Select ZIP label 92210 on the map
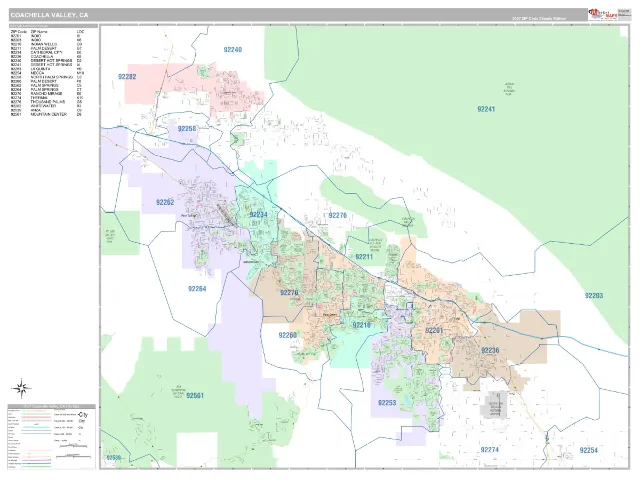 coord(361,325)
